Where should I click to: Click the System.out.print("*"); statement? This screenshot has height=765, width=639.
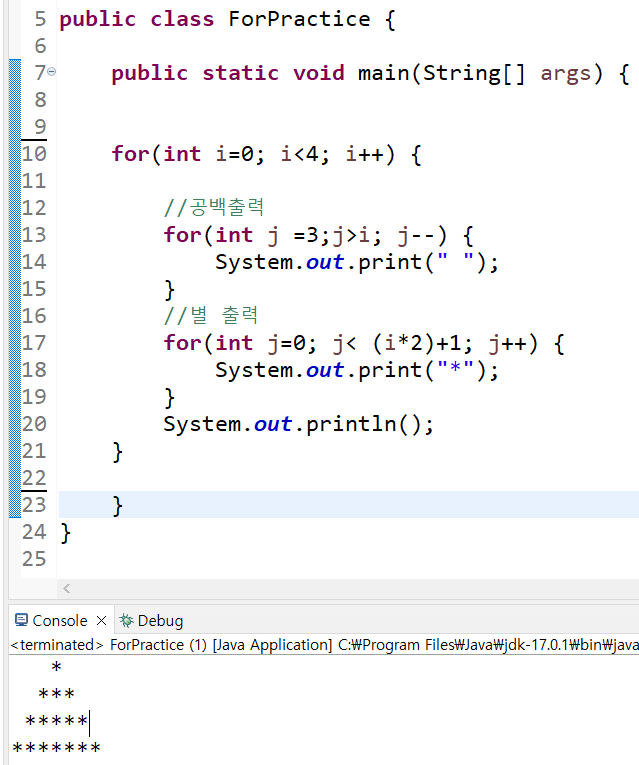[x=357, y=370]
